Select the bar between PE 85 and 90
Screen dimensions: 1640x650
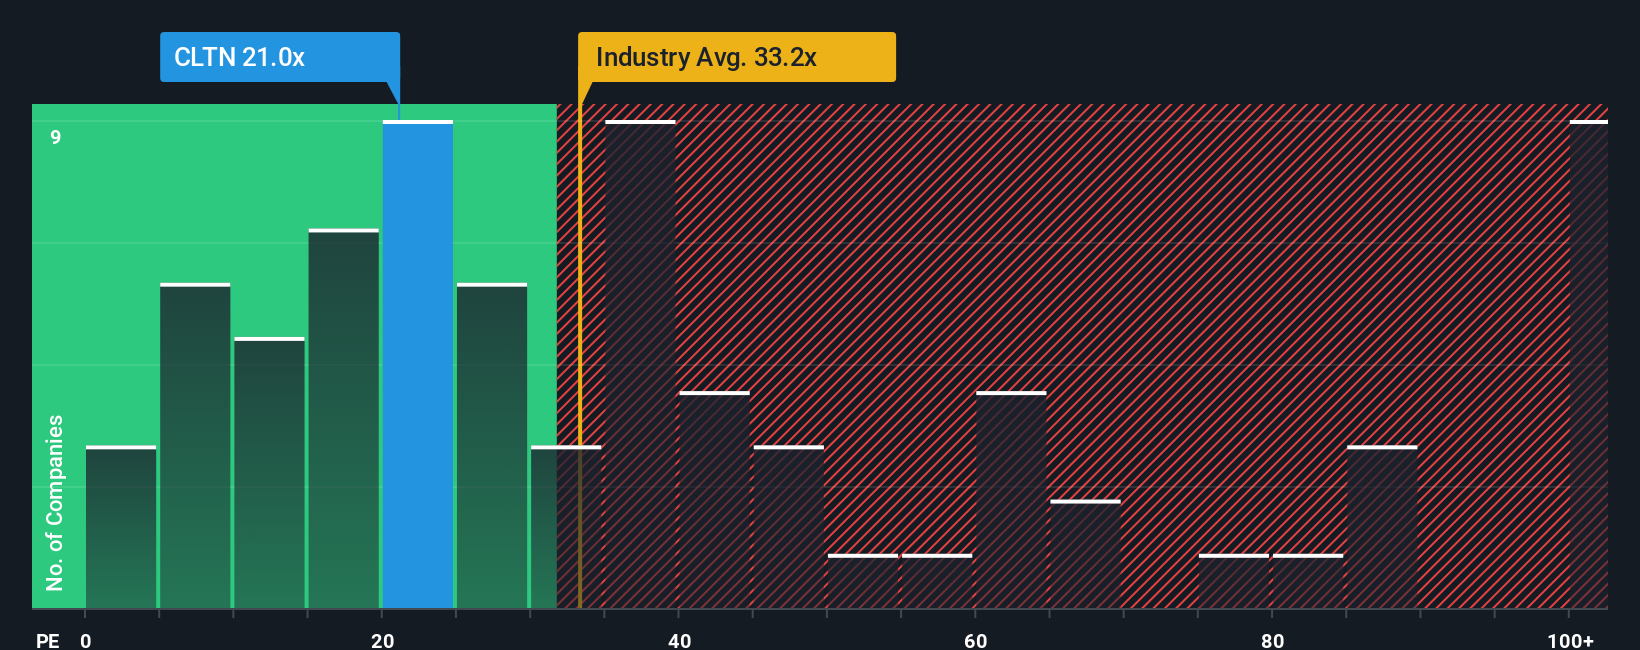click(x=1382, y=527)
